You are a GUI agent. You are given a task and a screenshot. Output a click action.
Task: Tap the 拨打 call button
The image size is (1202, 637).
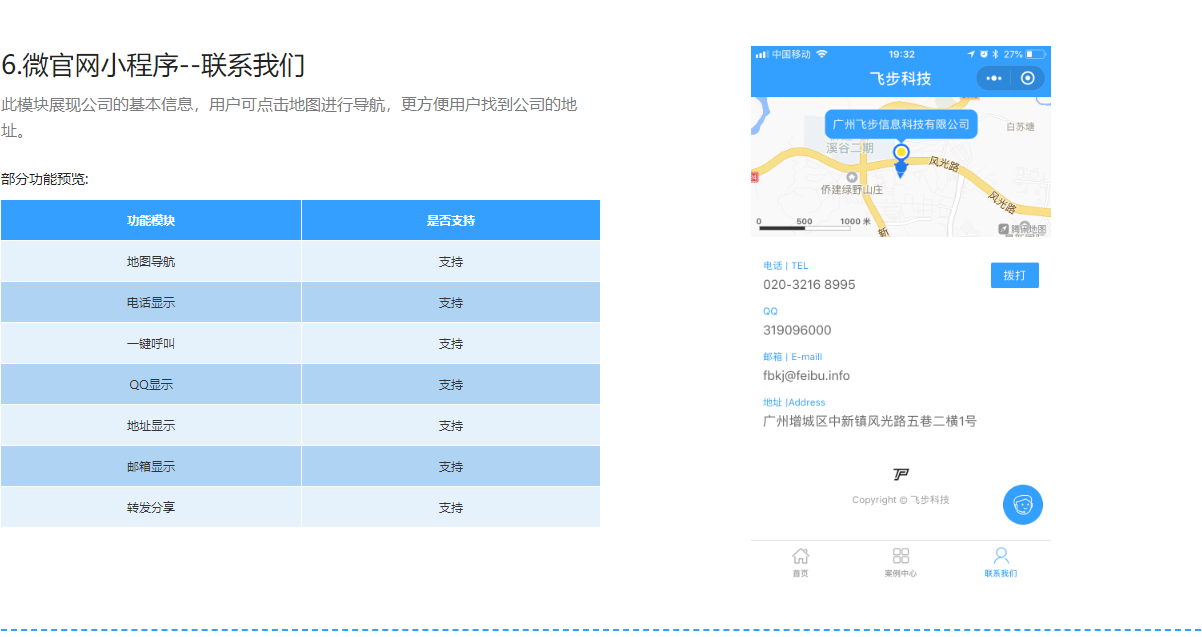point(1015,275)
